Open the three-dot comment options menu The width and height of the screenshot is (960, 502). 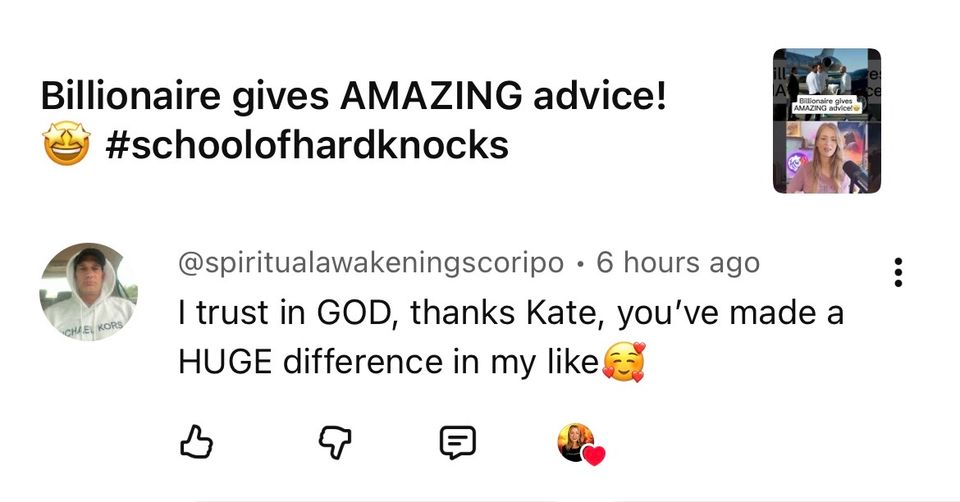[899, 273]
